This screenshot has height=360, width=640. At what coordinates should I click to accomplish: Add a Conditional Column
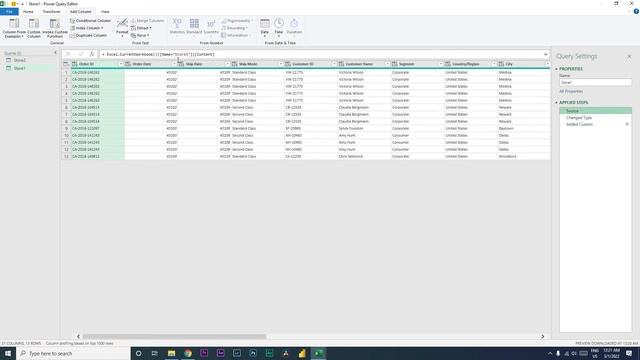[90, 20]
